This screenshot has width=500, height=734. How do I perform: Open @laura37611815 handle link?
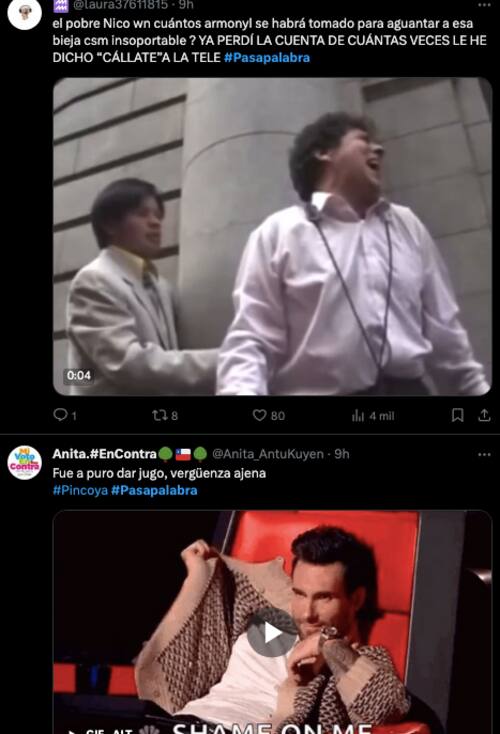(x=120, y=5)
